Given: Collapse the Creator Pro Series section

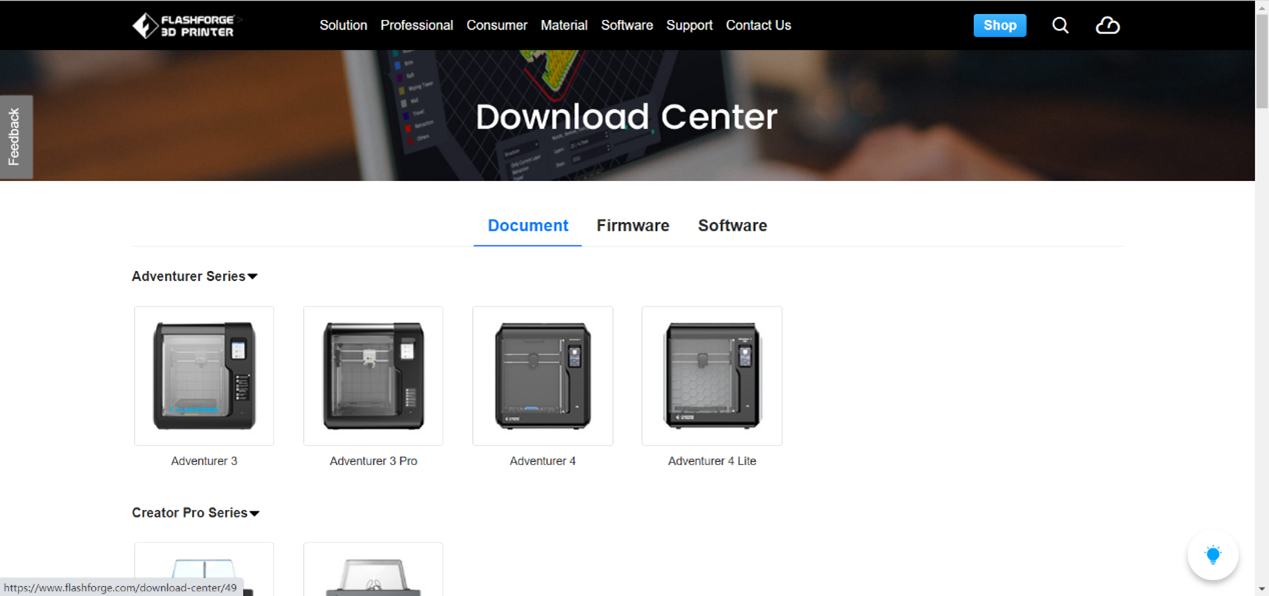Looking at the screenshot, I should tap(196, 512).
